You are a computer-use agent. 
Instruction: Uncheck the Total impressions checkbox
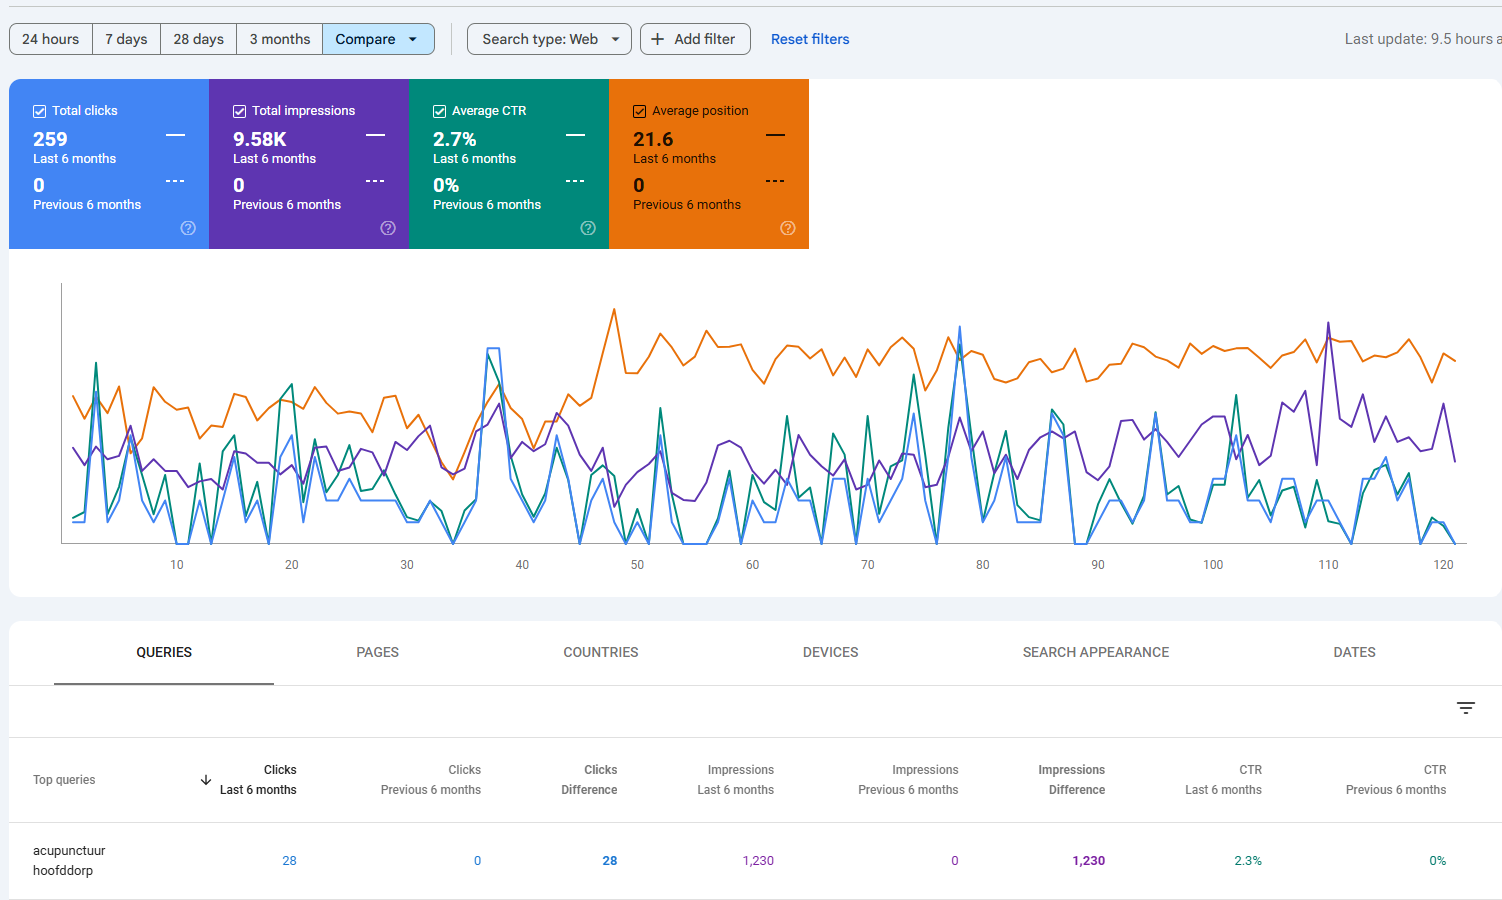click(x=239, y=110)
